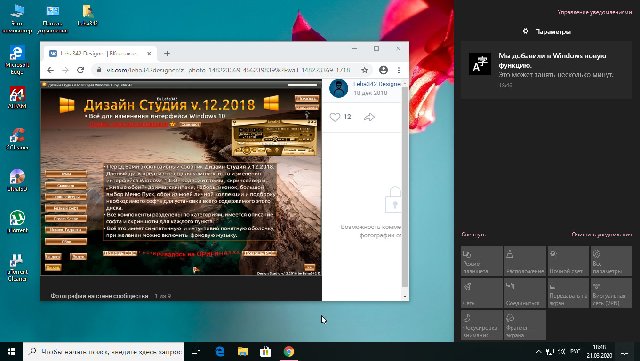This screenshot has height=361, width=640.
Task: Launch AIDA64 desktop shortcut
Action: [17, 98]
